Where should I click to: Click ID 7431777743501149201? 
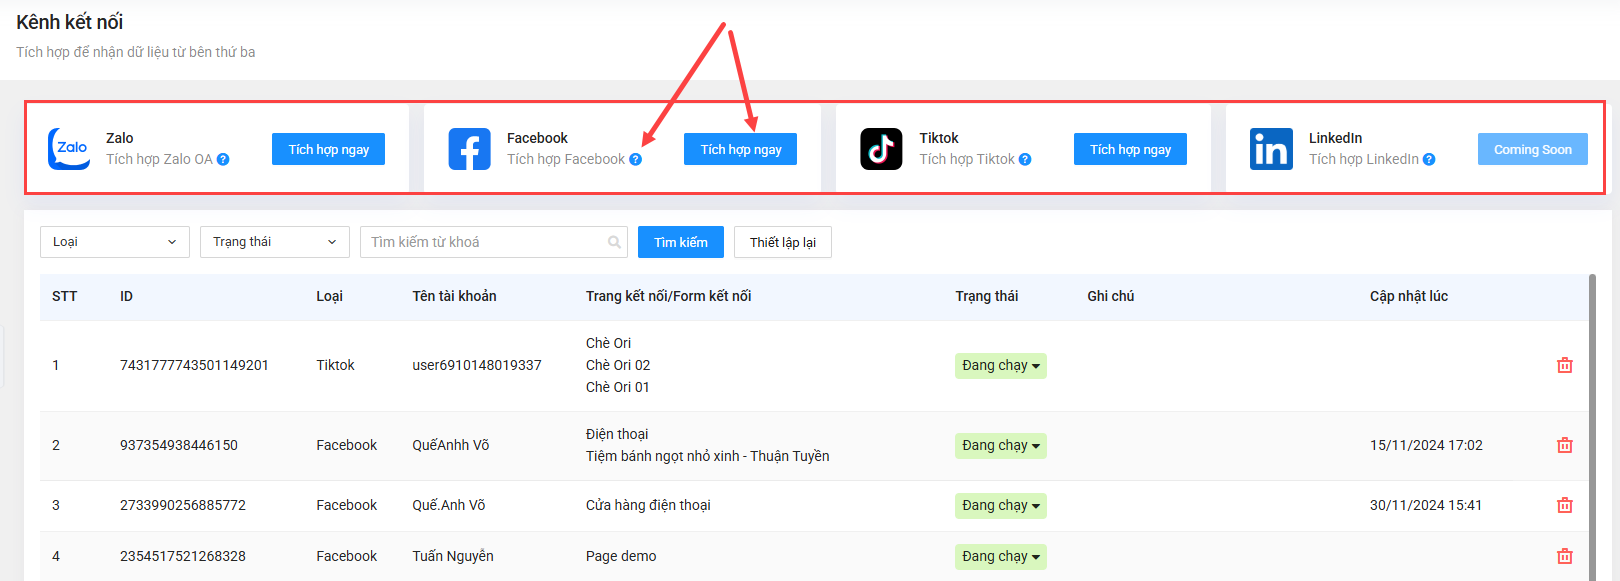[194, 365]
